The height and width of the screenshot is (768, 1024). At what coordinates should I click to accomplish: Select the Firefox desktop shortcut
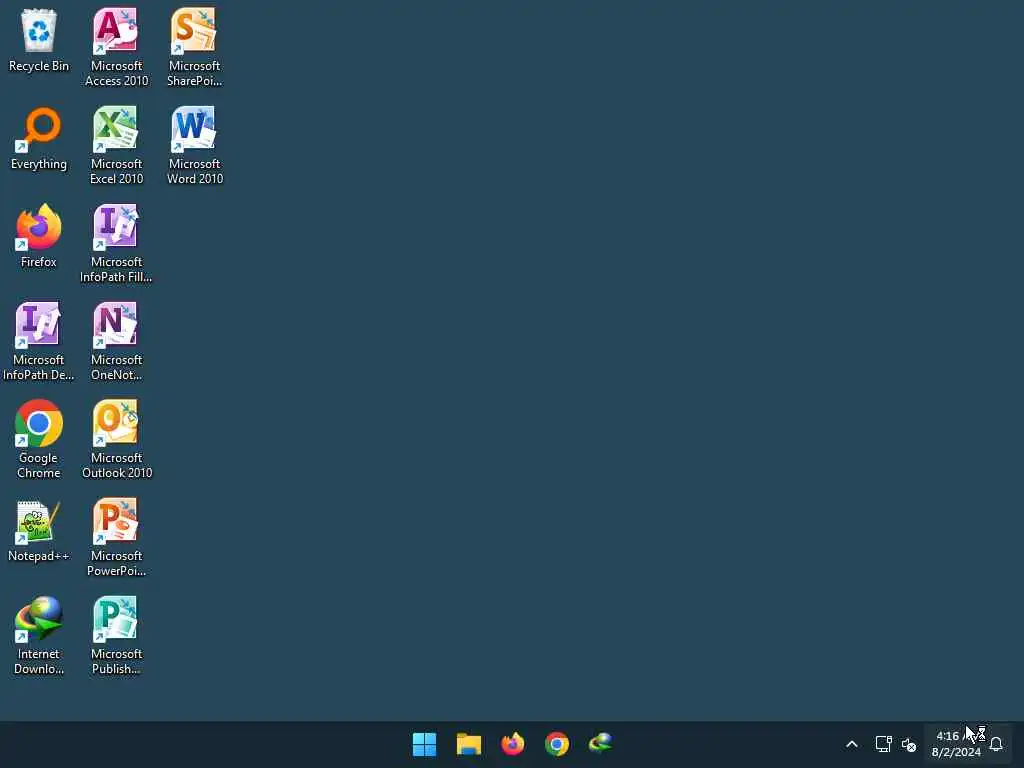[39, 236]
